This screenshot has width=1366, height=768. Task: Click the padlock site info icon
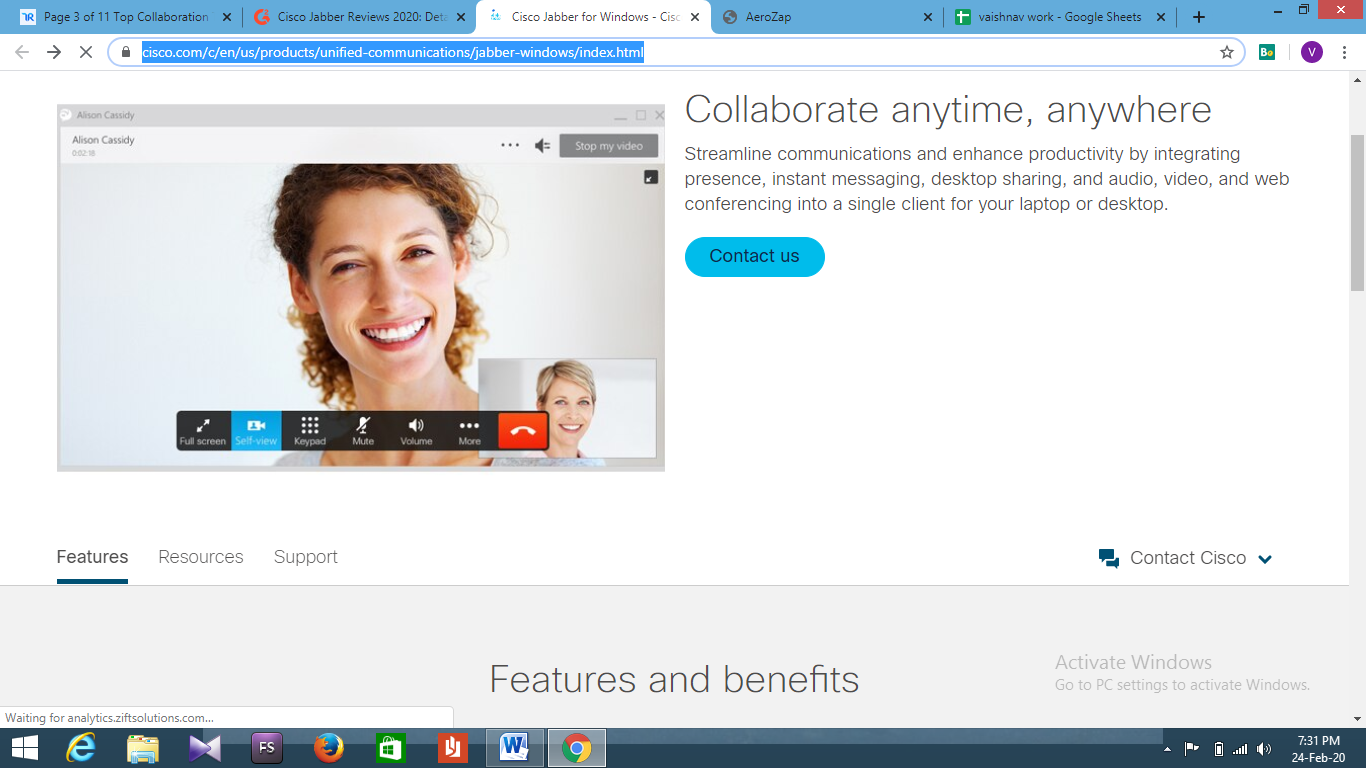click(126, 52)
